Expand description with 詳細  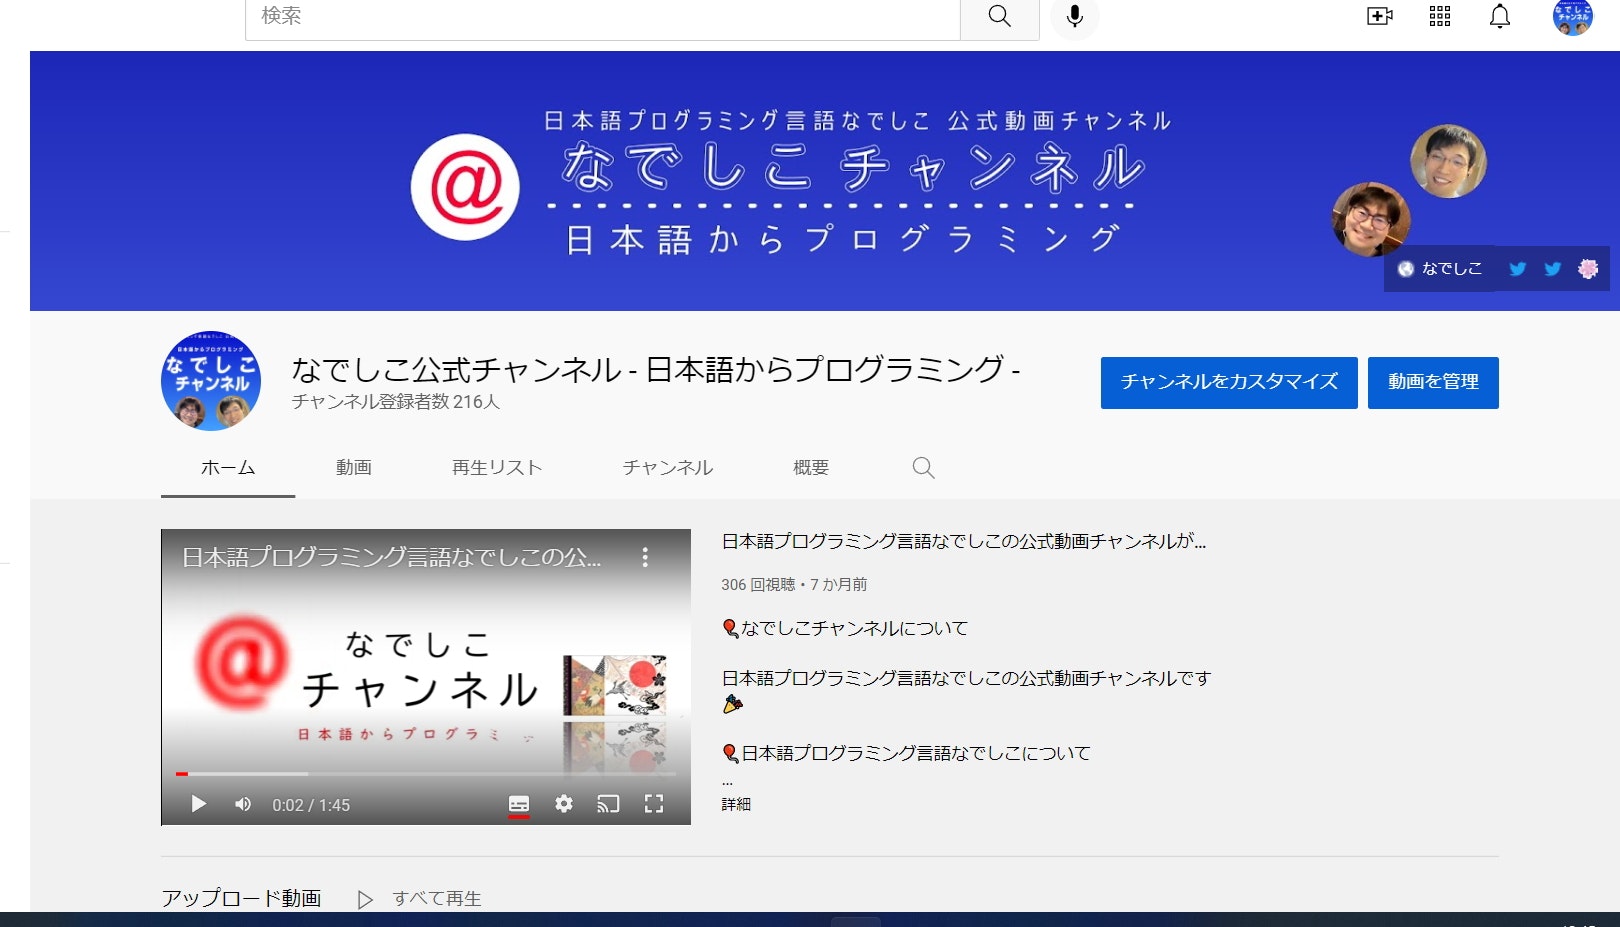pyautogui.click(x=736, y=804)
